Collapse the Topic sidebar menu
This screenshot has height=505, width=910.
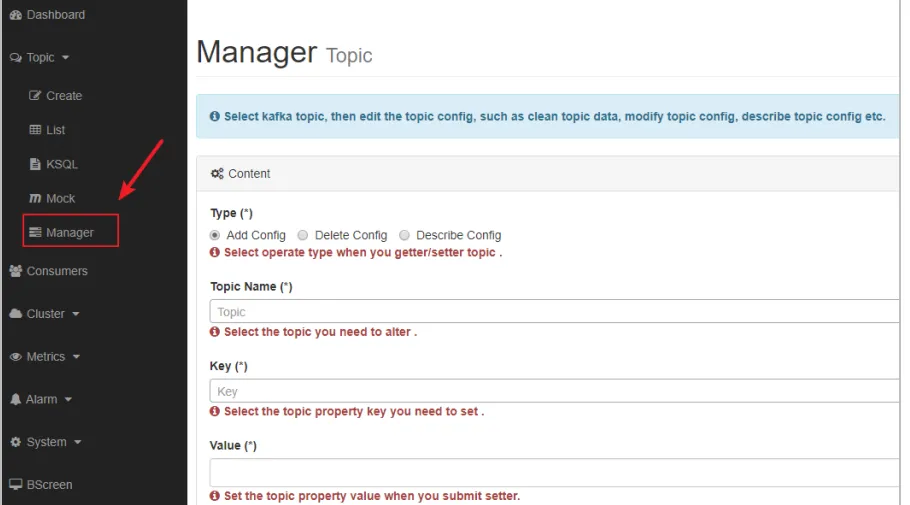[x=40, y=58]
